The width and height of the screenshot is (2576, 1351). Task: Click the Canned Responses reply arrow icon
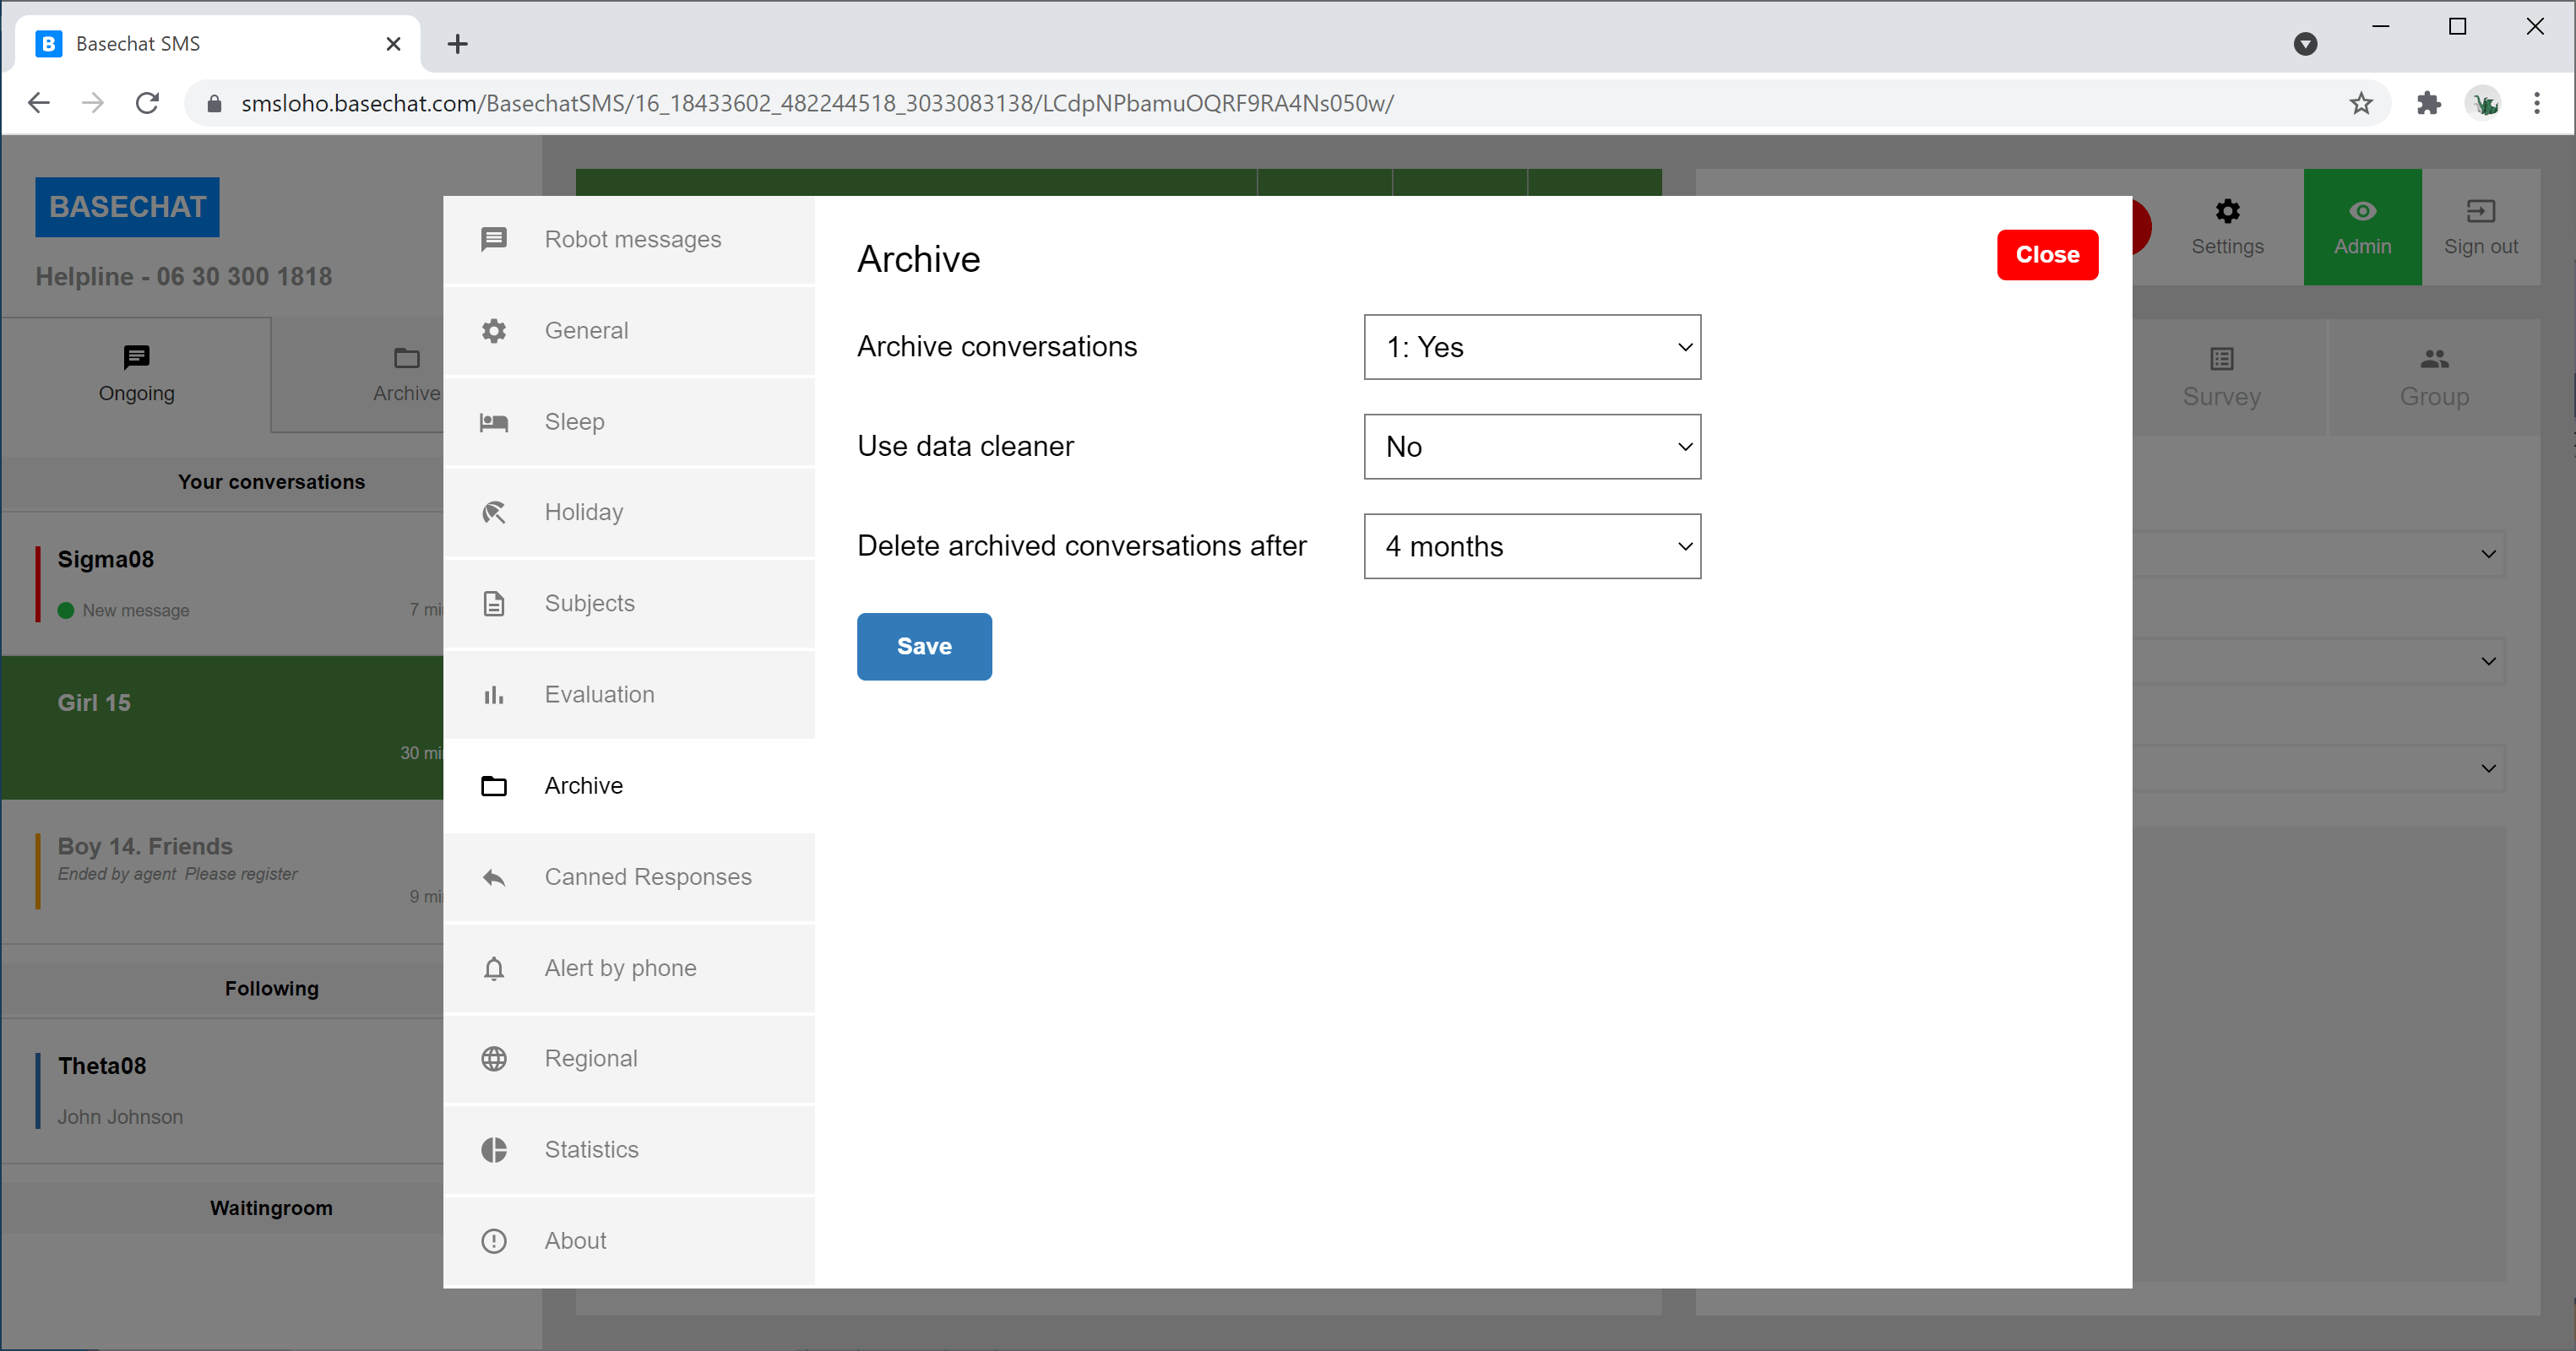[494, 877]
